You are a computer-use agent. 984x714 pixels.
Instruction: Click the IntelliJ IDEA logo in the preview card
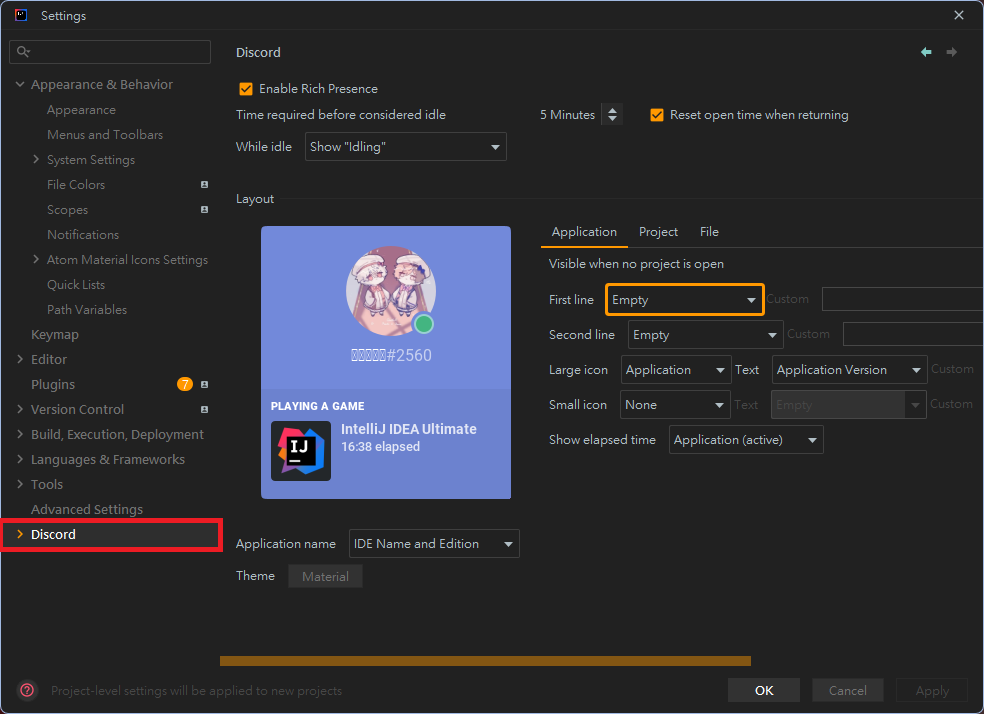point(300,451)
